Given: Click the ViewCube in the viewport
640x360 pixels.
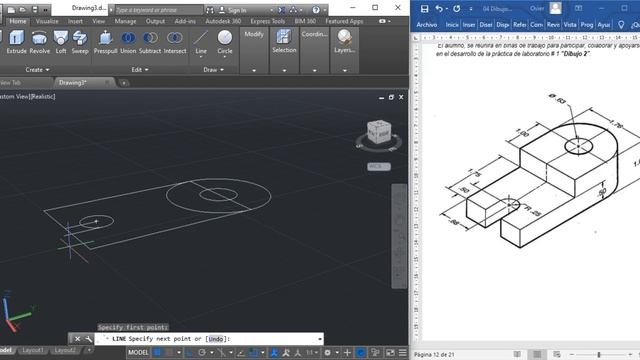Looking at the screenshot, I should (379, 131).
